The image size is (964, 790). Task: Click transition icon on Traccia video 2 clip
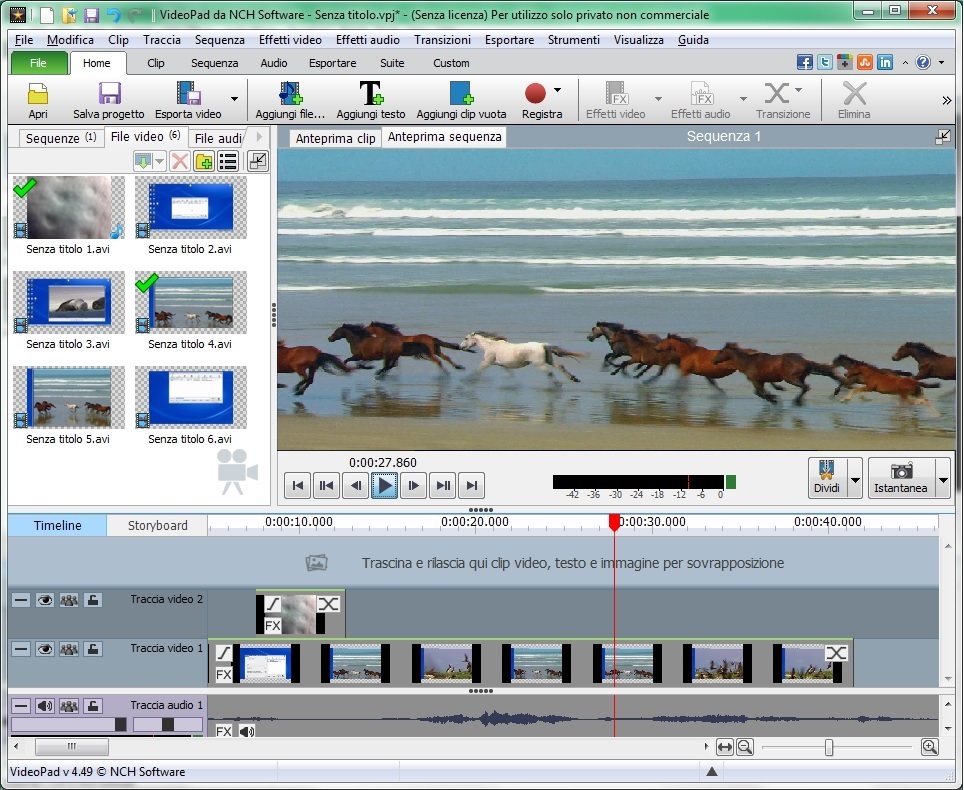[x=328, y=604]
